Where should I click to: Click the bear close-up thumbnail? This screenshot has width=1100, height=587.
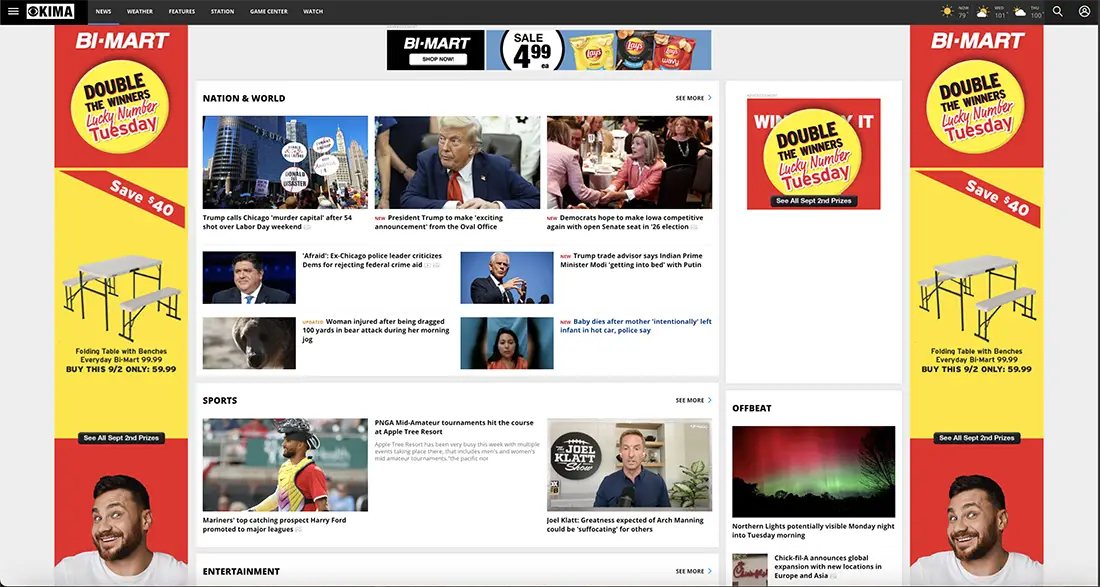click(249, 343)
